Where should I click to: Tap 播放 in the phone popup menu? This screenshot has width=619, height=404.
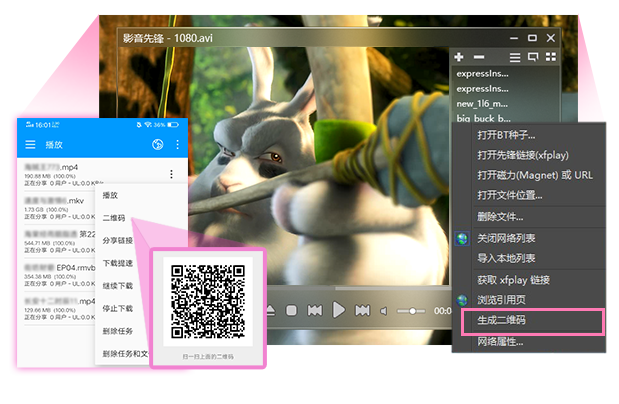[110, 195]
